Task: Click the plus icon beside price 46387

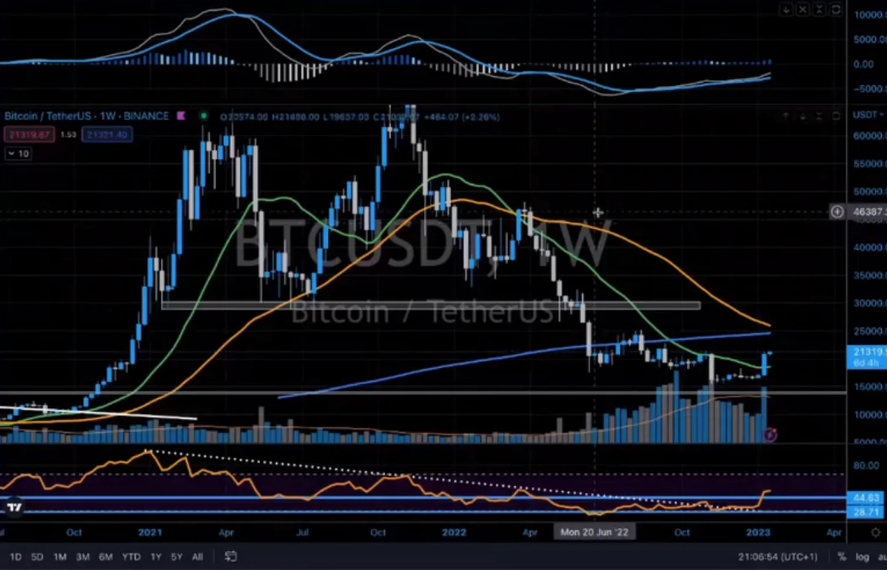Action: click(837, 212)
